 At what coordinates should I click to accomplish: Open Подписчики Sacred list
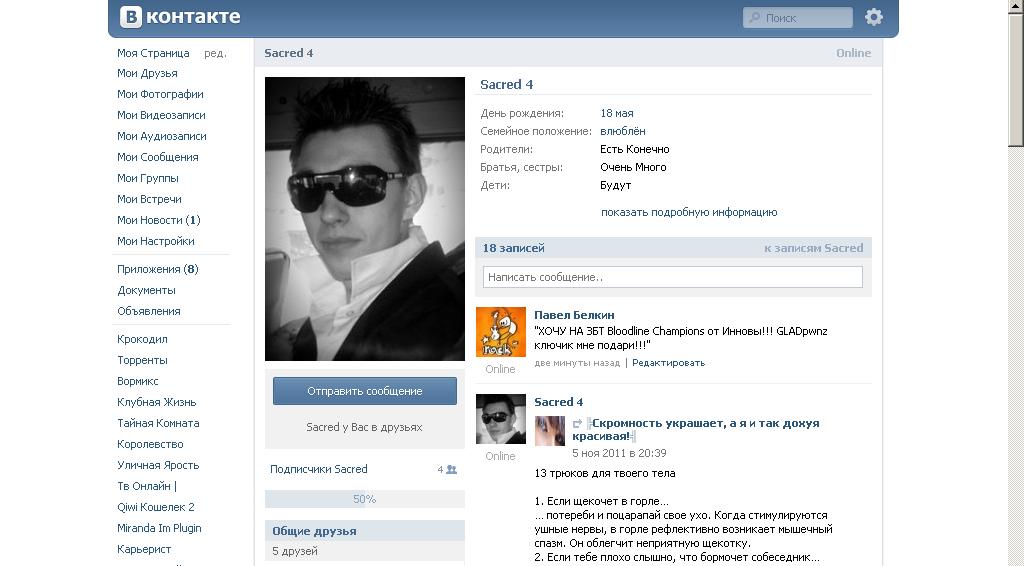319,469
